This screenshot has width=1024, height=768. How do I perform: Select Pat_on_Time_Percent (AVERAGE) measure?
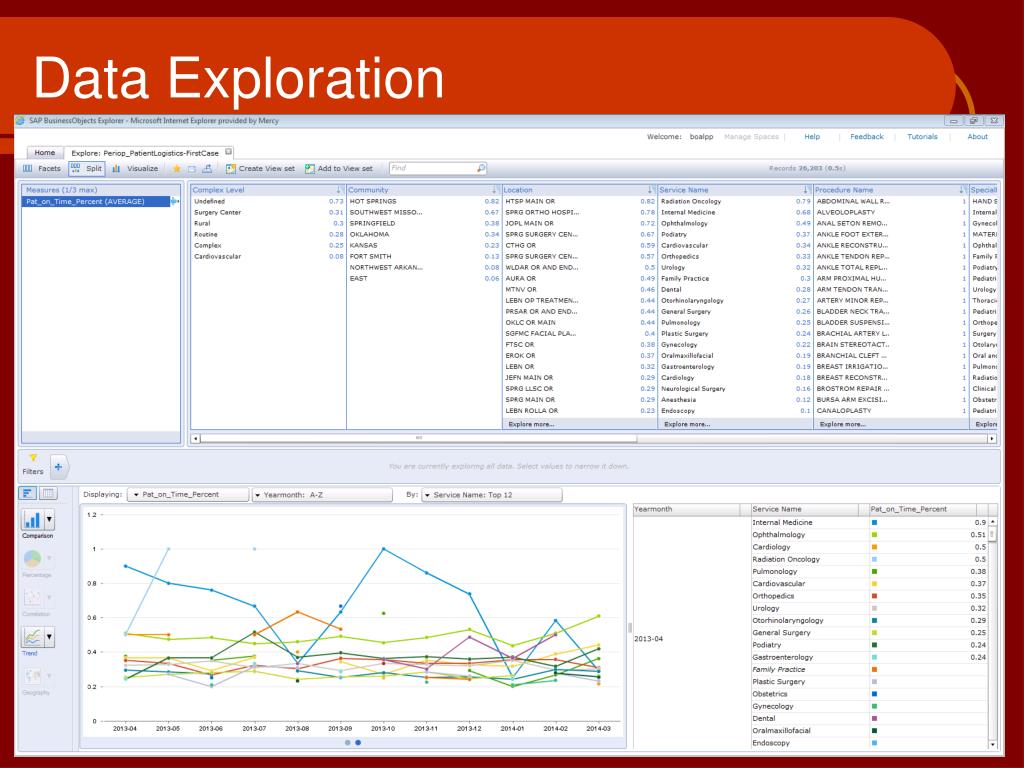96,201
